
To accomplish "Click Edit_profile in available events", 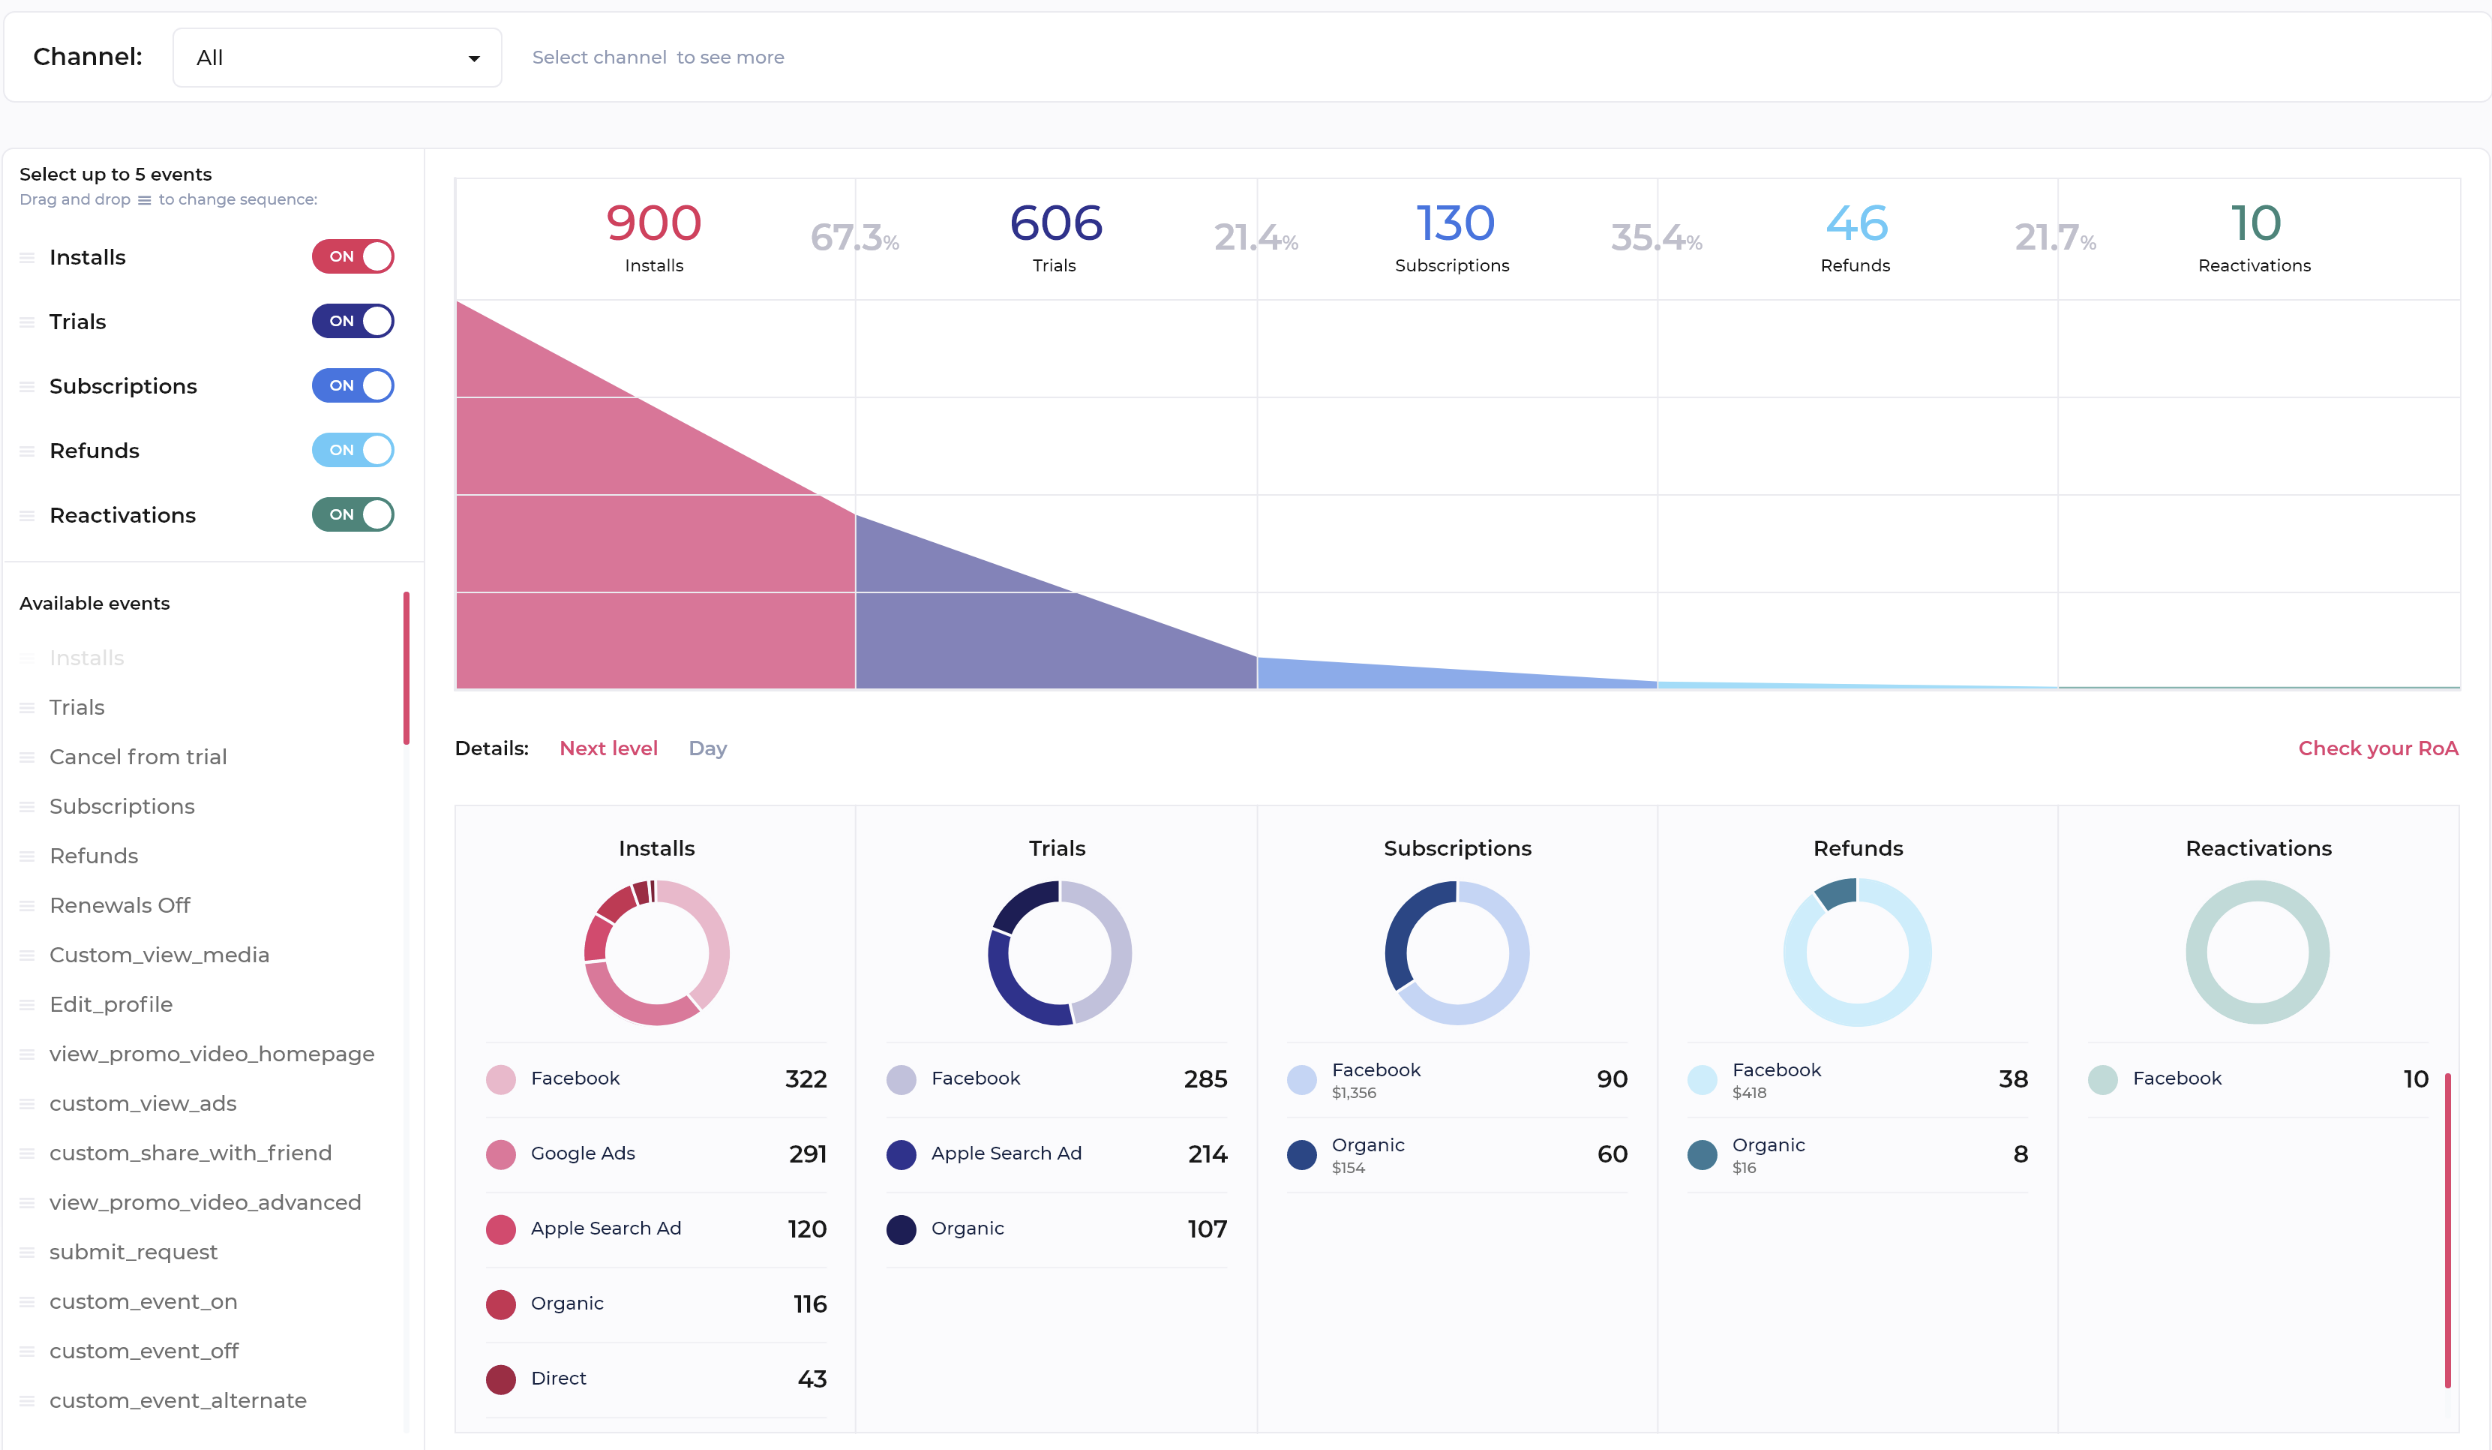I will click(111, 1004).
